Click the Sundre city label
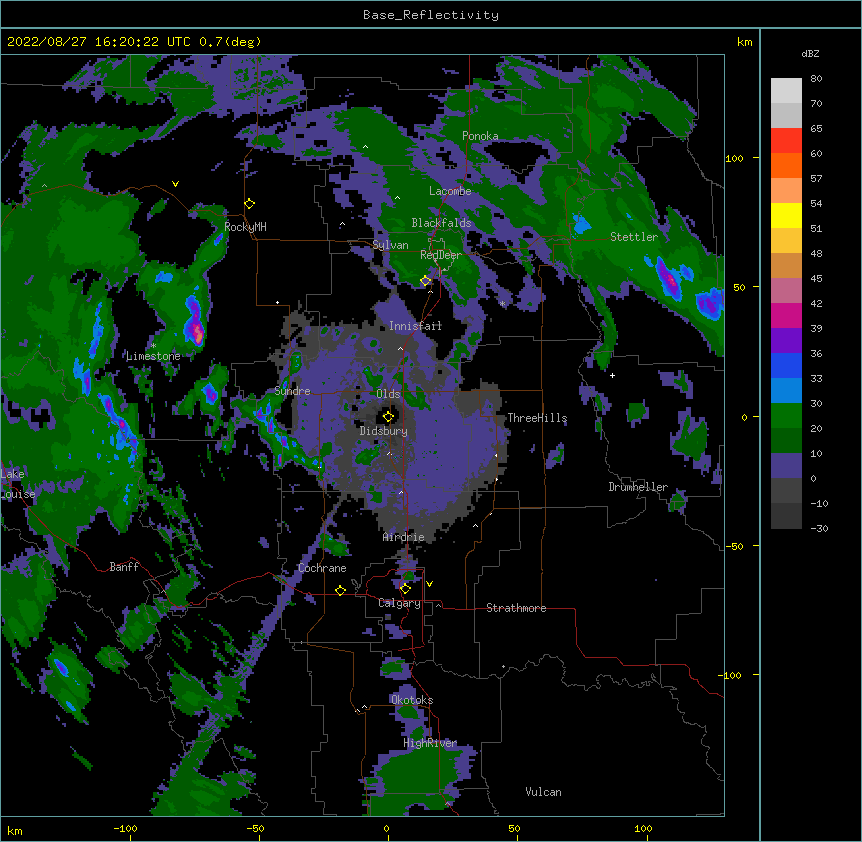Screen dimensions: 862x842 (292, 391)
